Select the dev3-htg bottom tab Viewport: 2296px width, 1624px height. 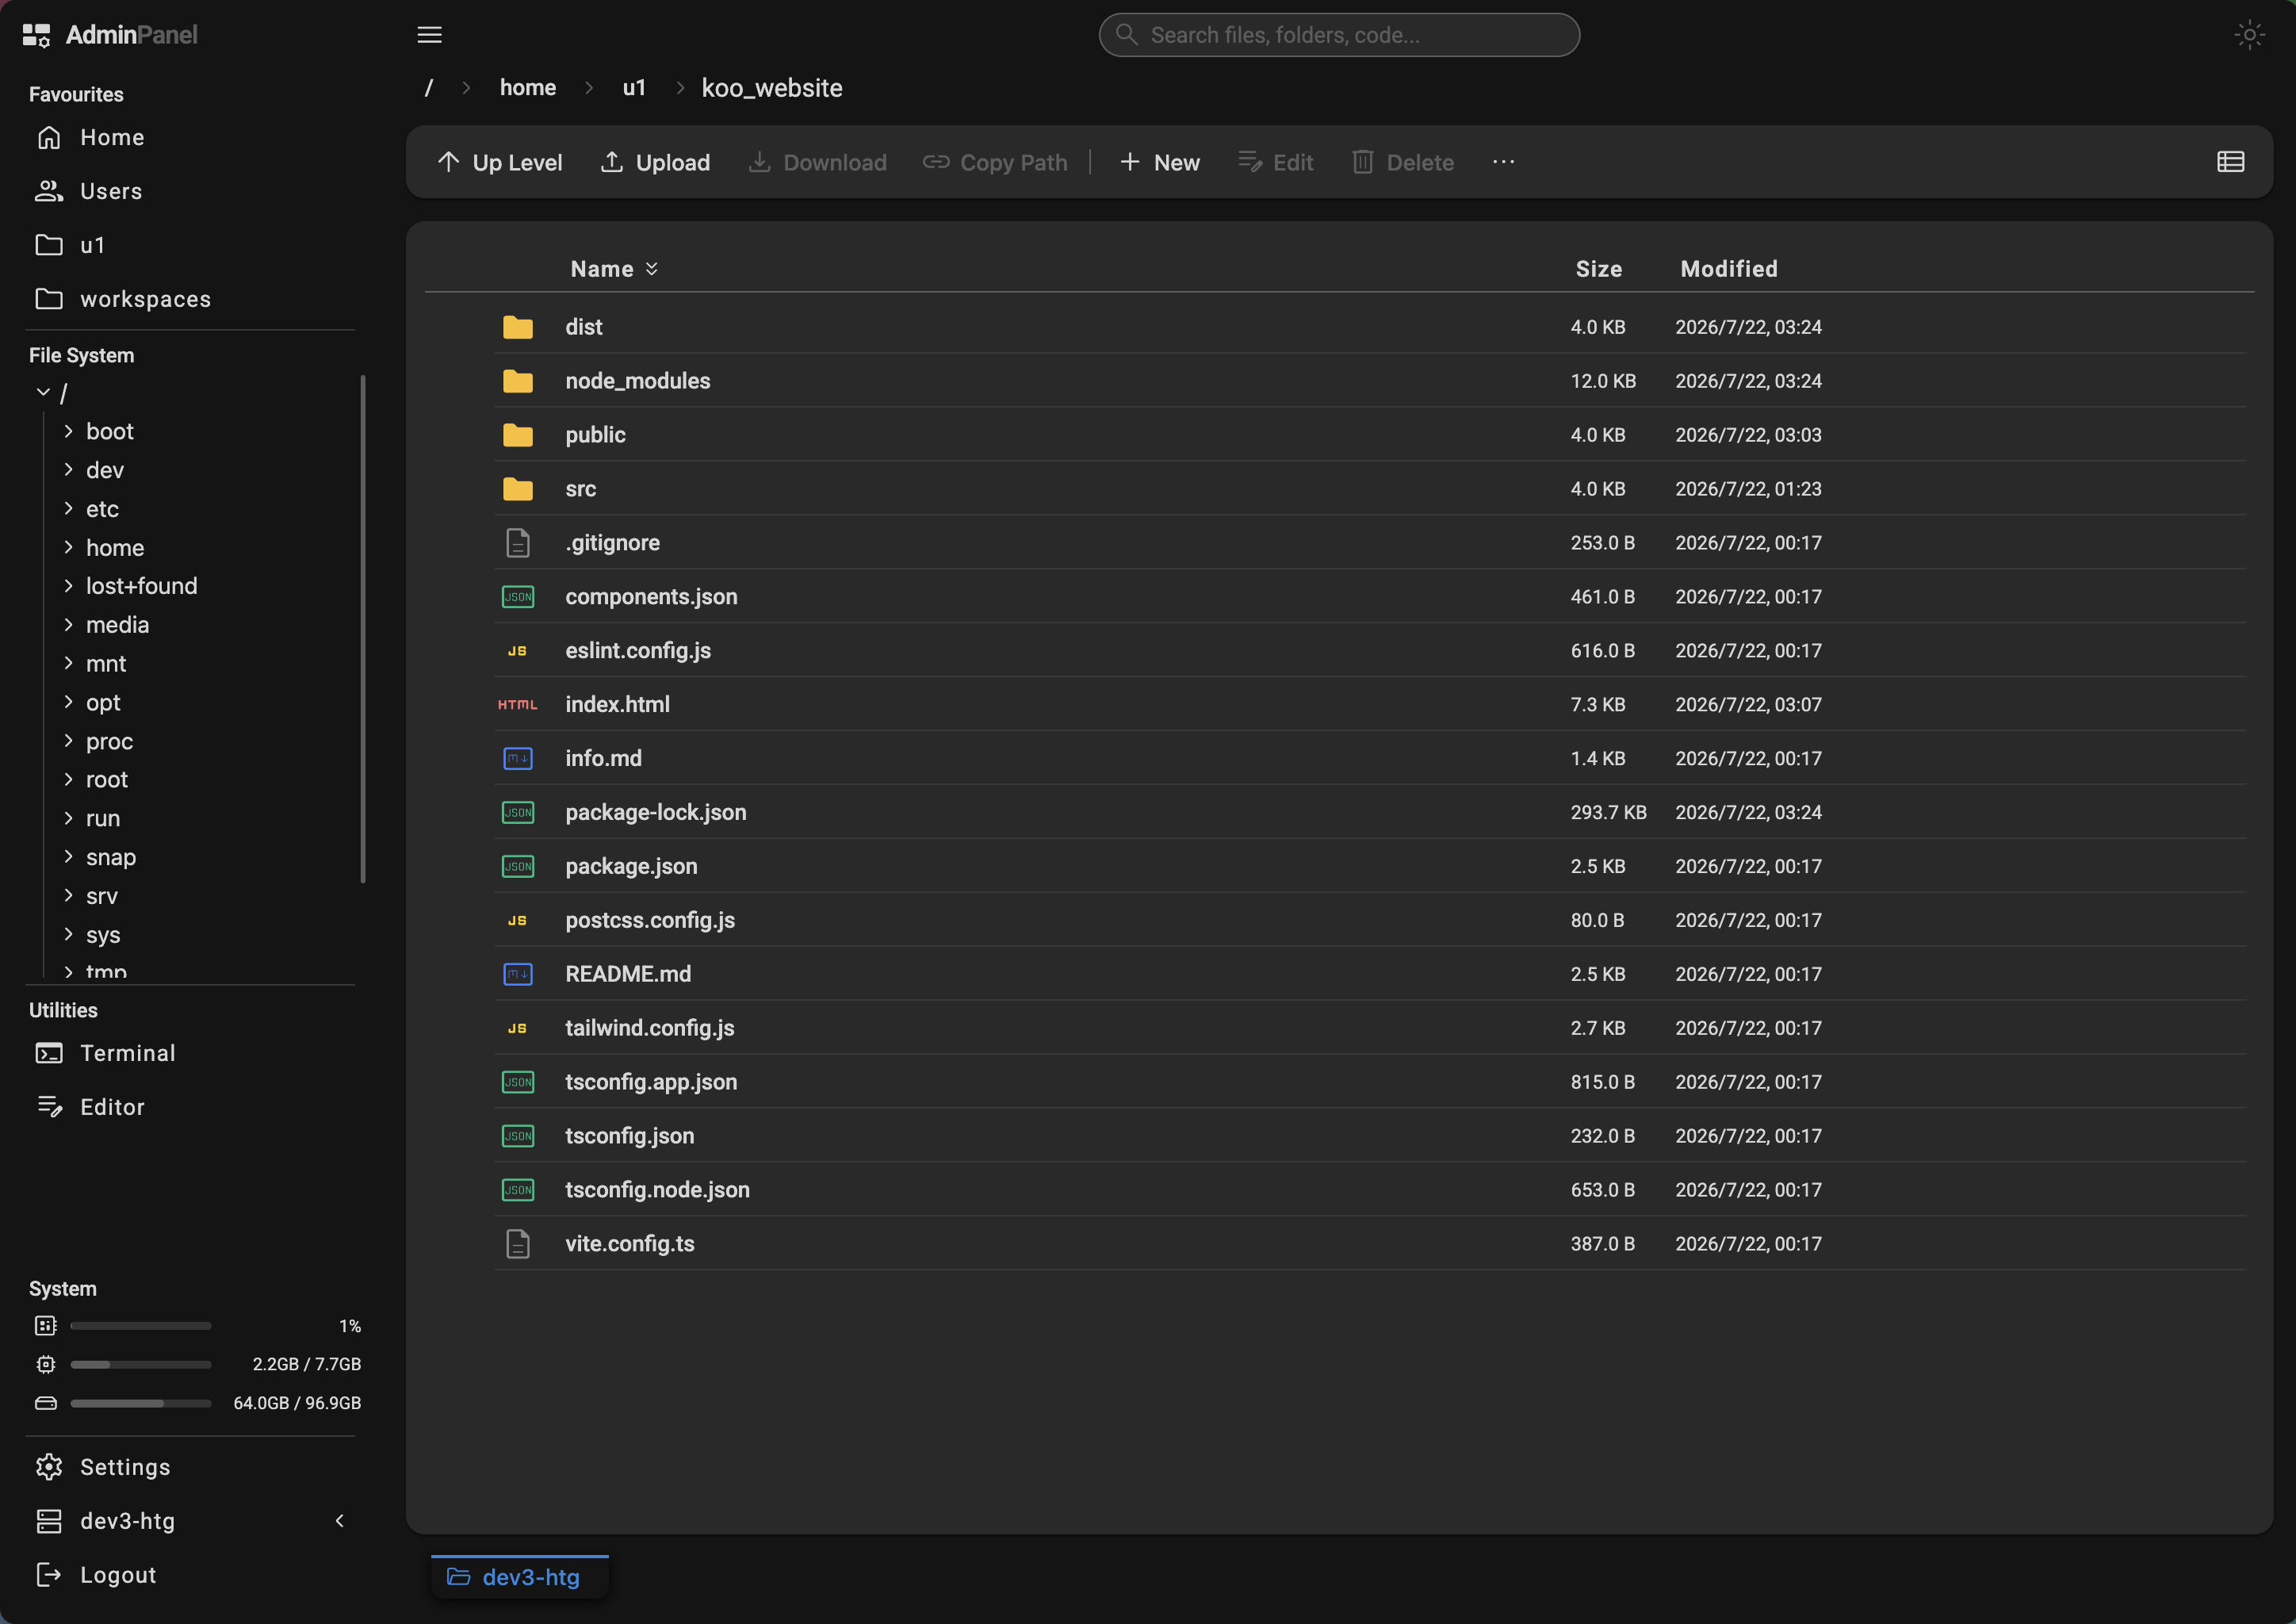(519, 1577)
